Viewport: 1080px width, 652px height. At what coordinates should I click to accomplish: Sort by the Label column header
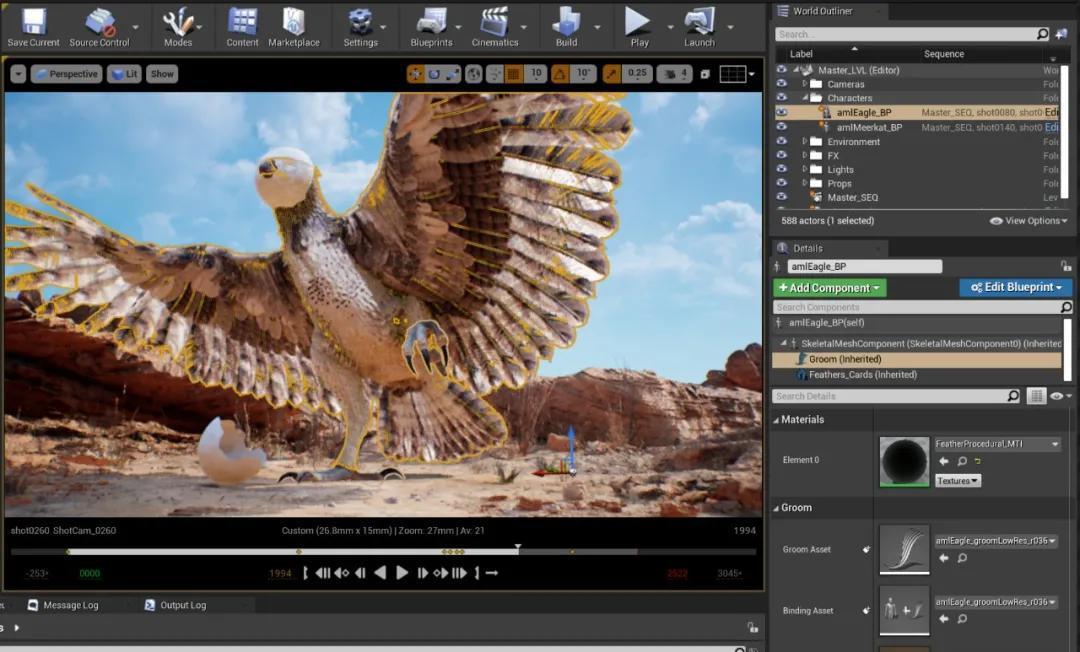[x=801, y=54]
